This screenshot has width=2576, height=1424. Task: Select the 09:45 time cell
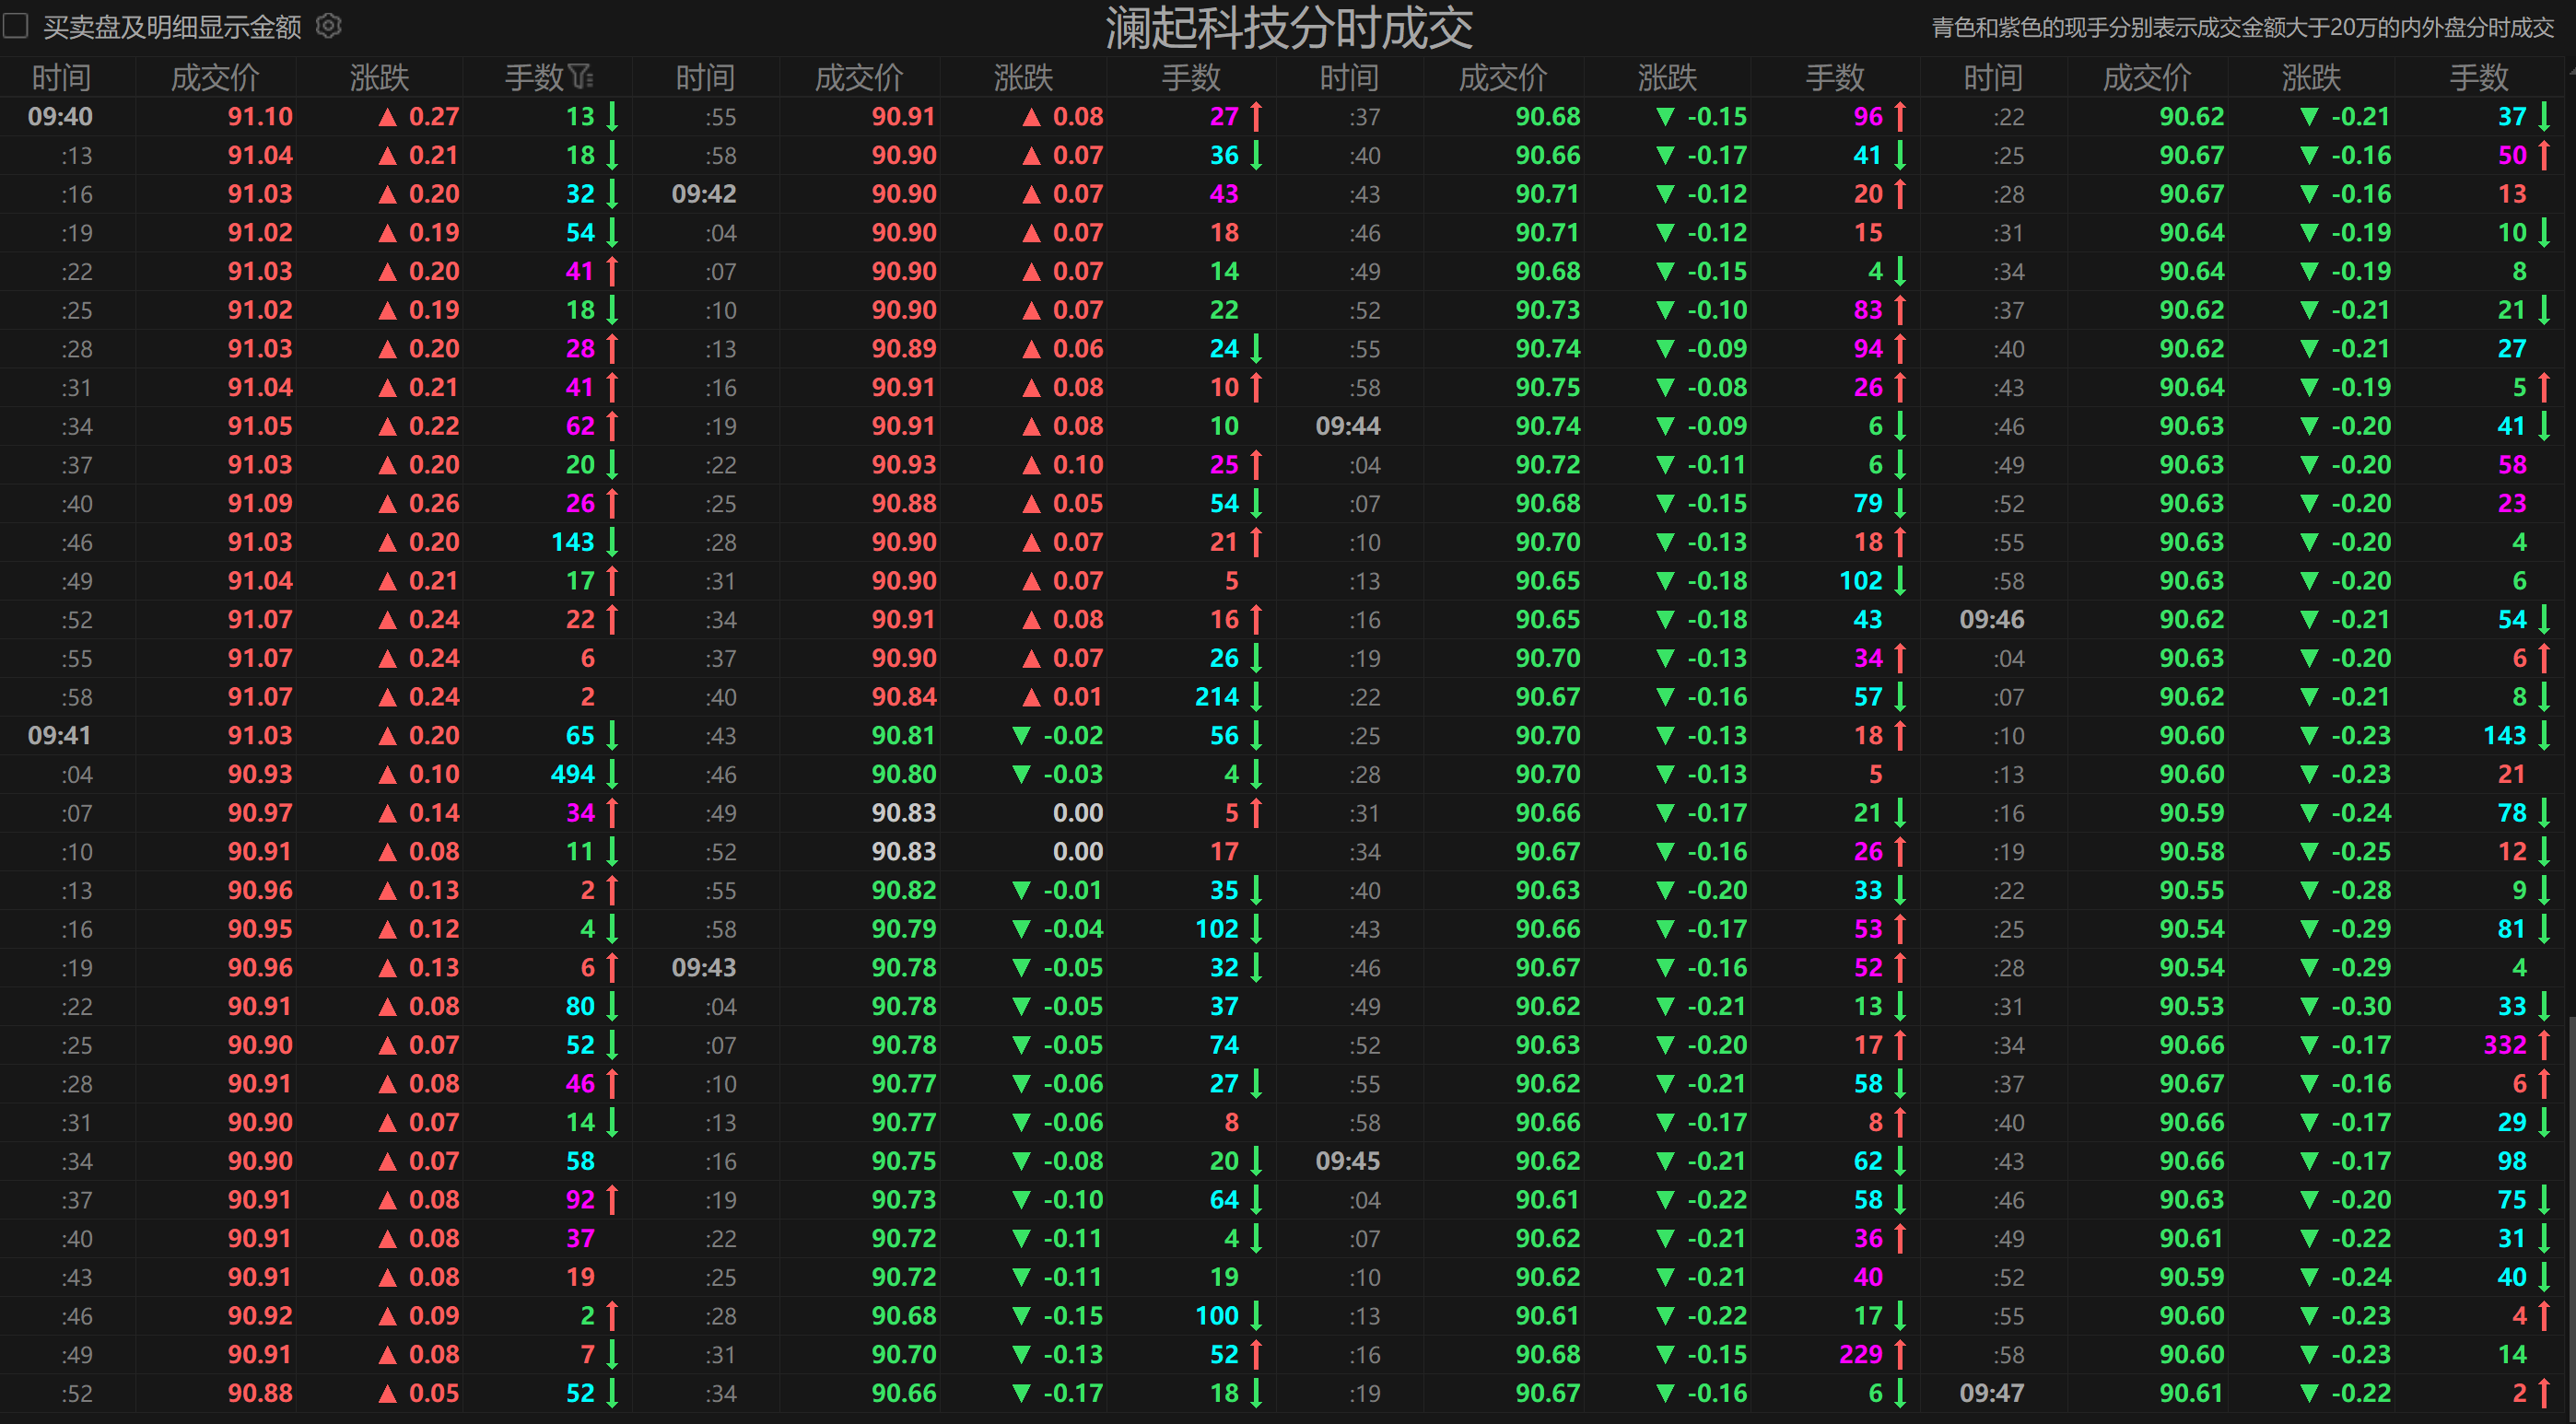coord(1348,1160)
